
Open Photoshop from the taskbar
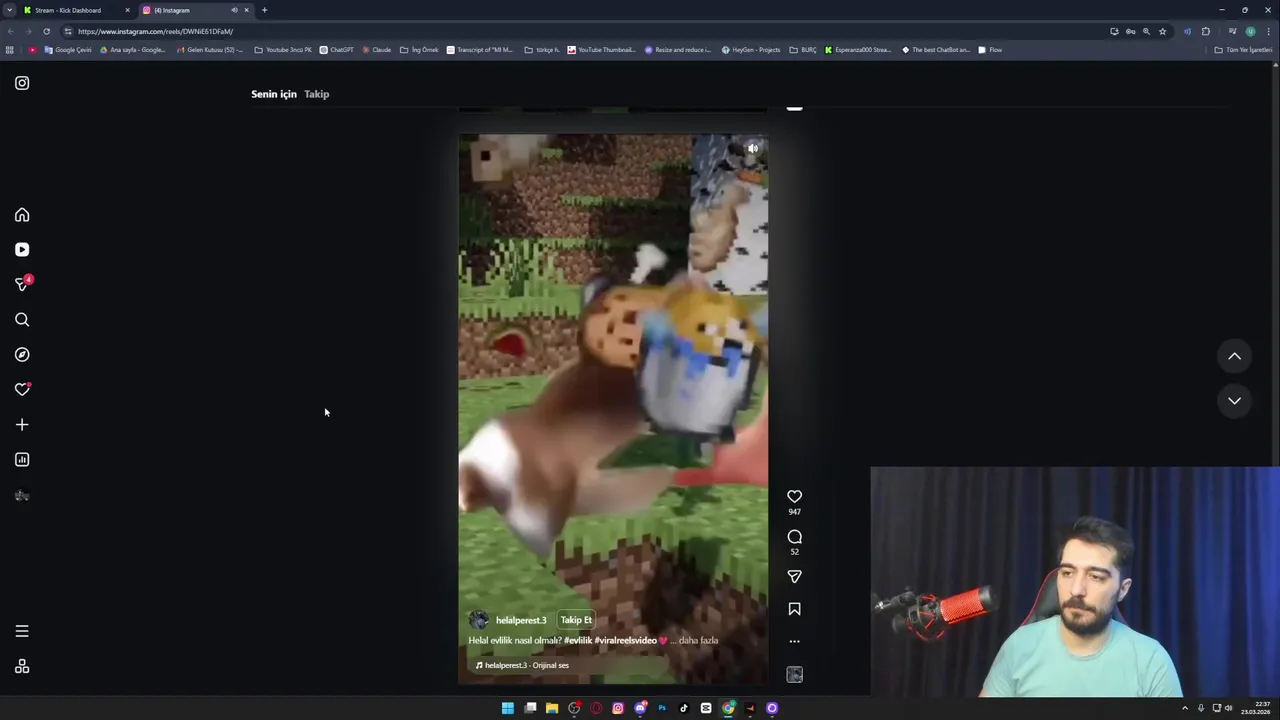pos(662,708)
